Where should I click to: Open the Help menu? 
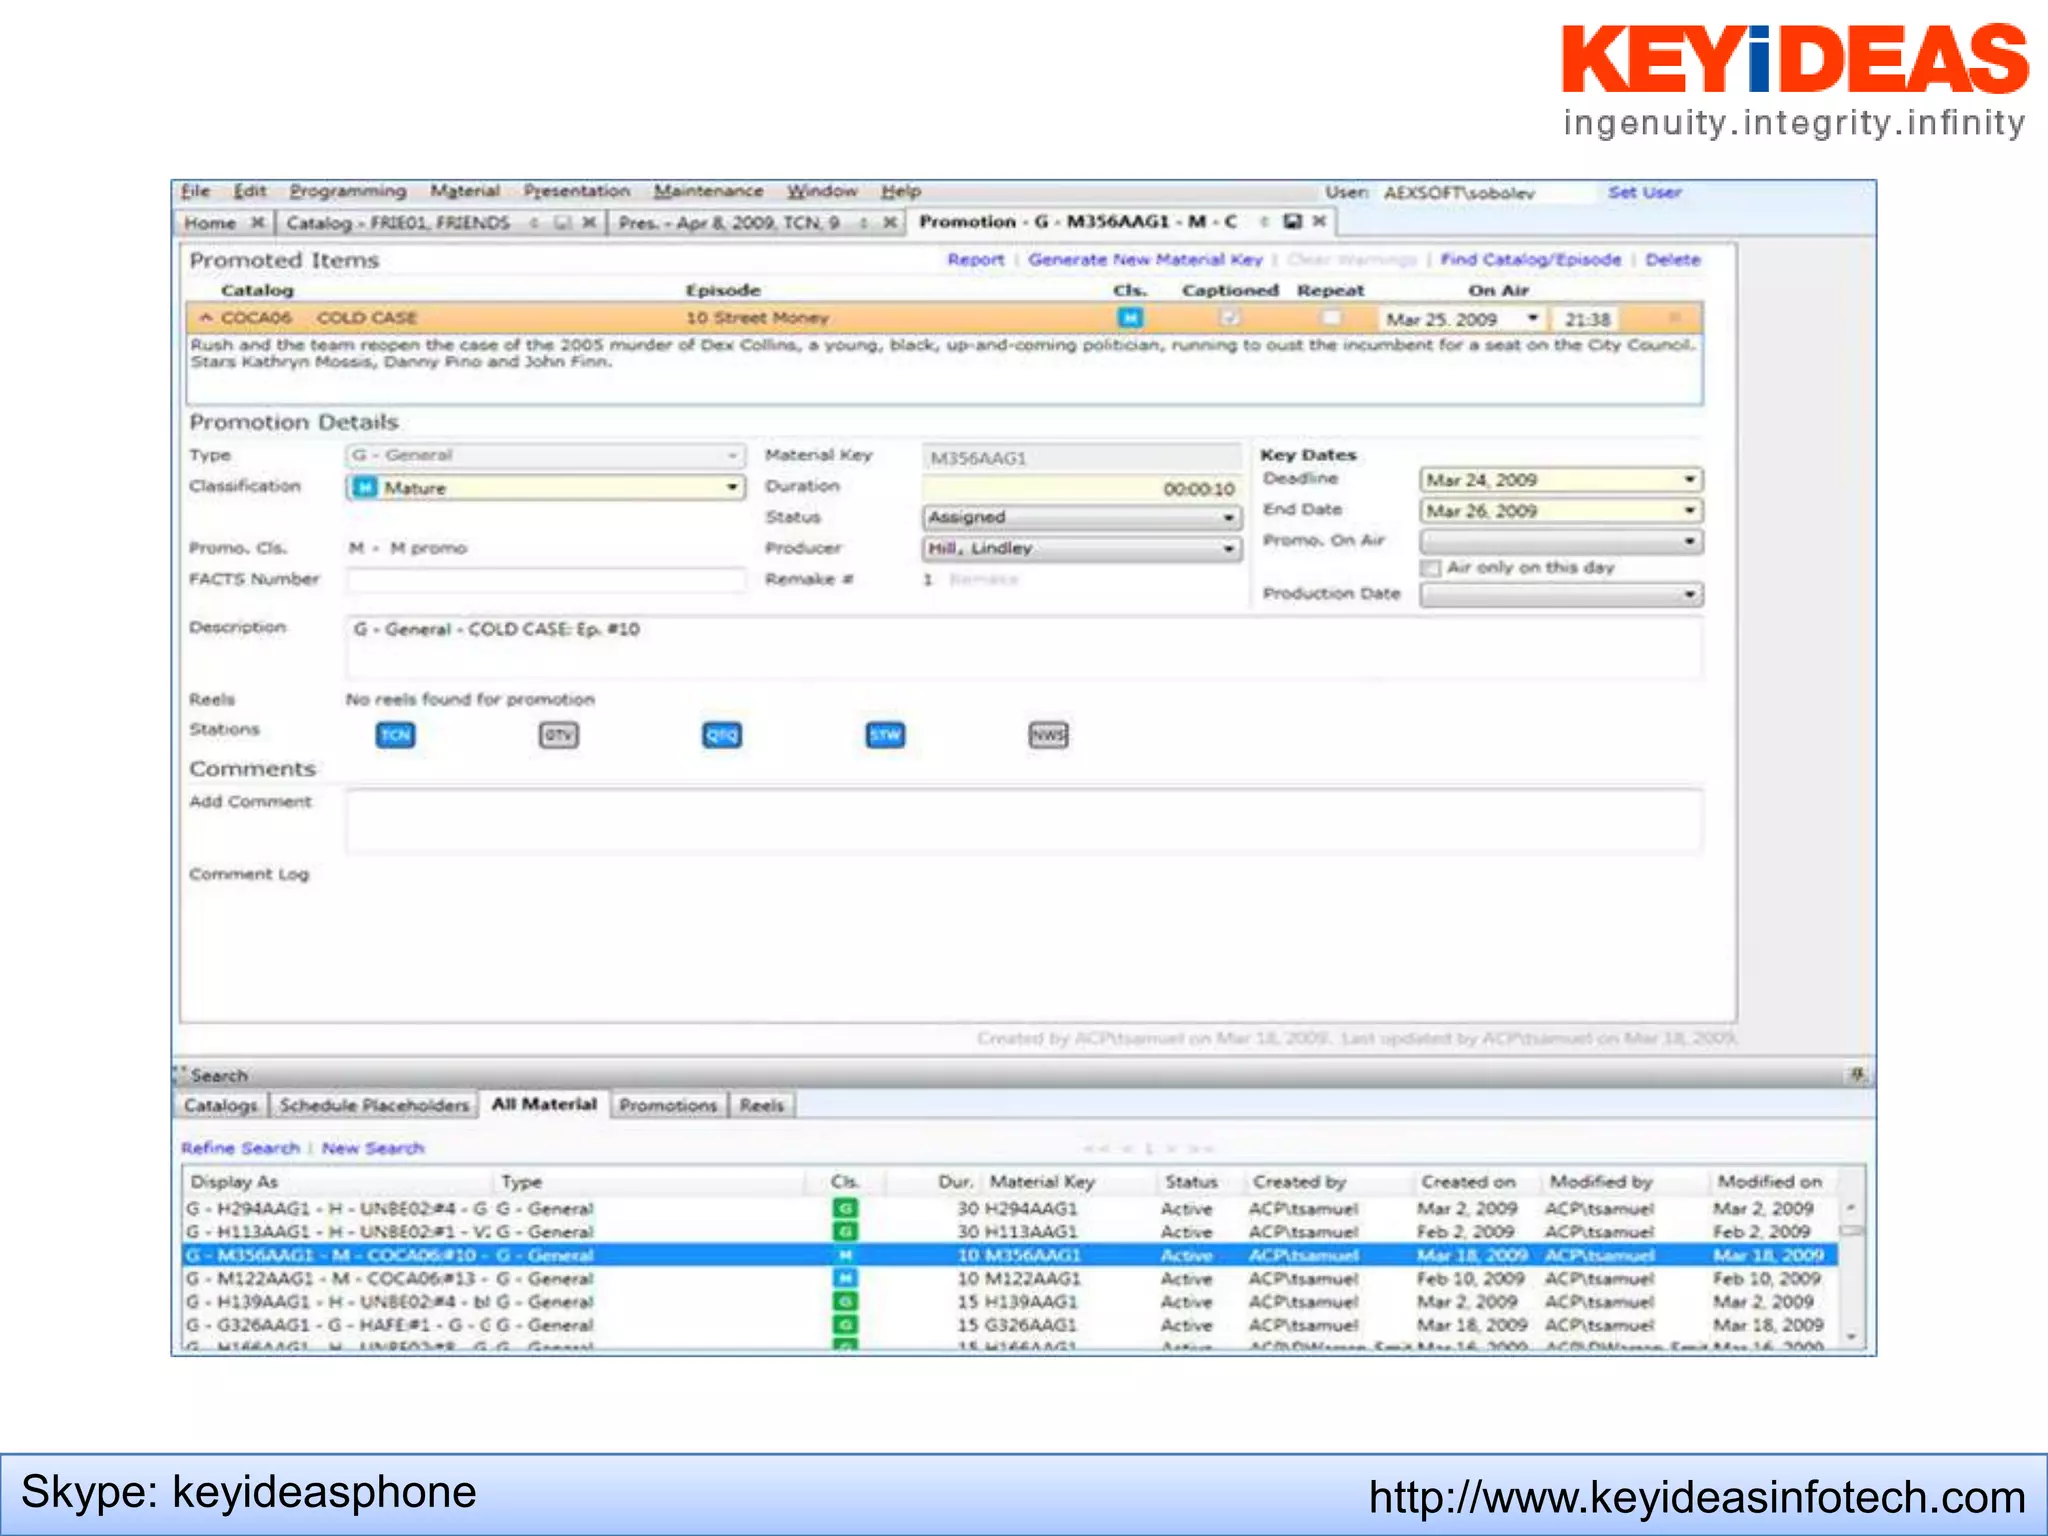[x=901, y=191]
